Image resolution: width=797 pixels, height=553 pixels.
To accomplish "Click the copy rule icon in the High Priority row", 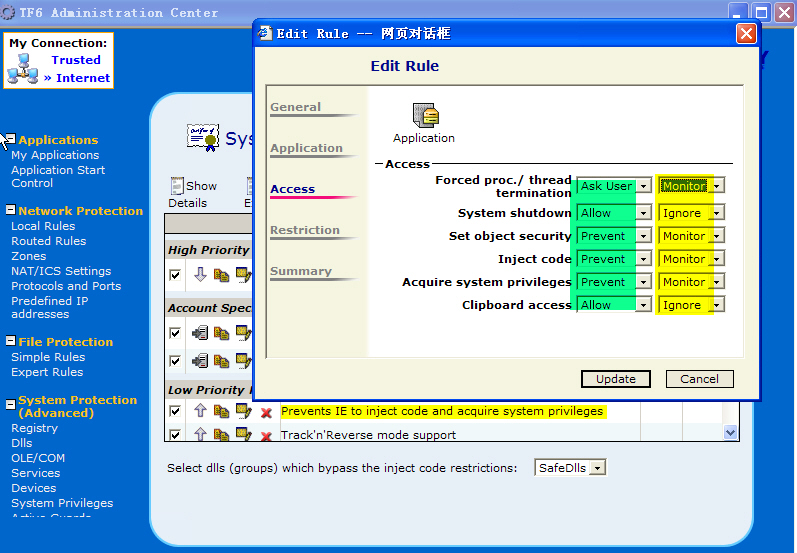I will (221, 275).
